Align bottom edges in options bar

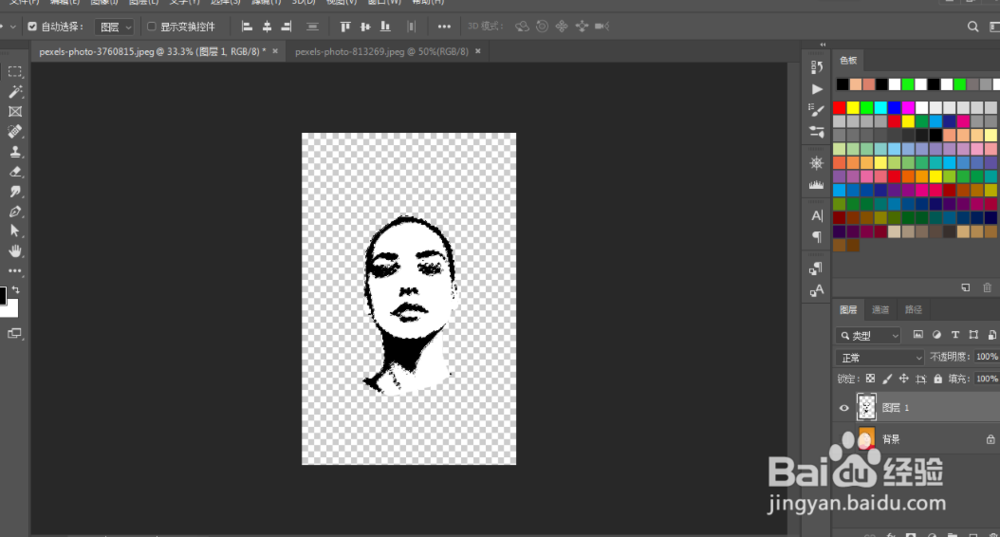pos(385,26)
